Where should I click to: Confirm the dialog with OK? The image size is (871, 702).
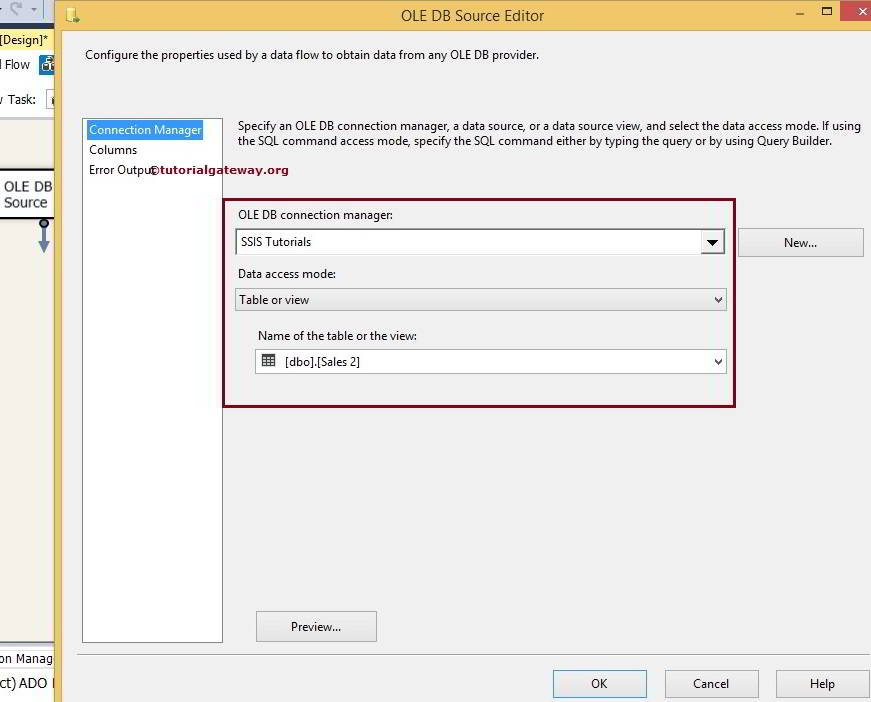(x=599, y=684)
